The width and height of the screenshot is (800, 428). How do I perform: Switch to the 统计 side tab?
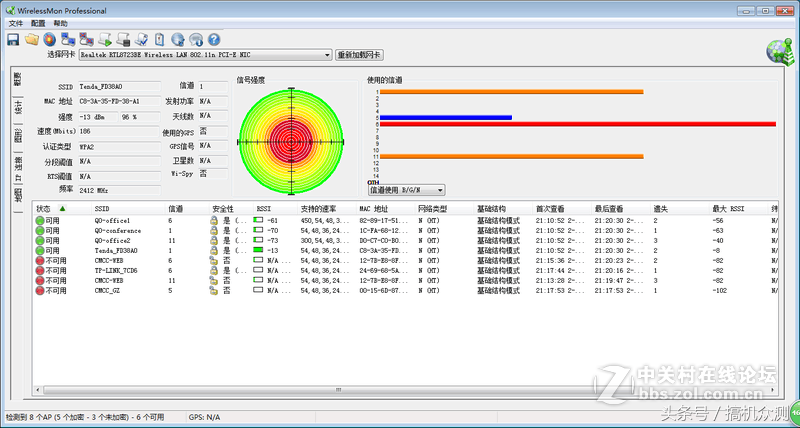point(18,108)
